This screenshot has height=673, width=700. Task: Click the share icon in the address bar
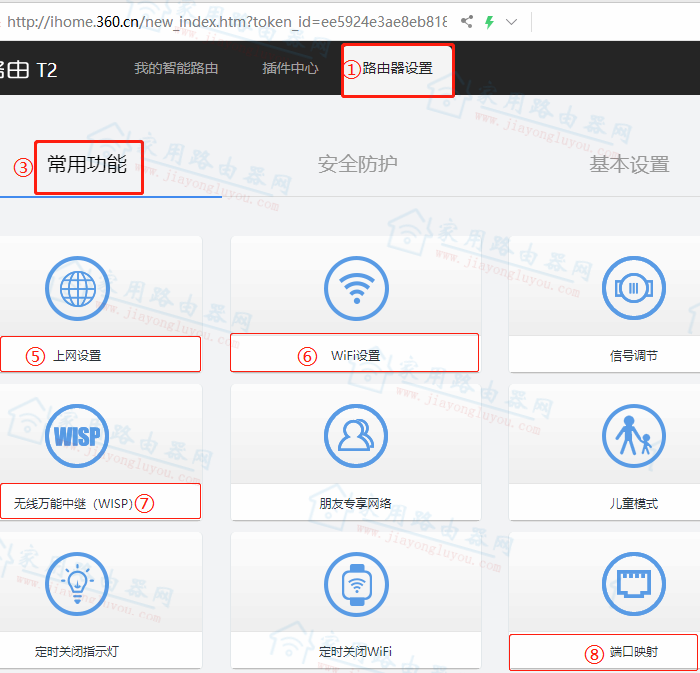[x=467, y=21]
